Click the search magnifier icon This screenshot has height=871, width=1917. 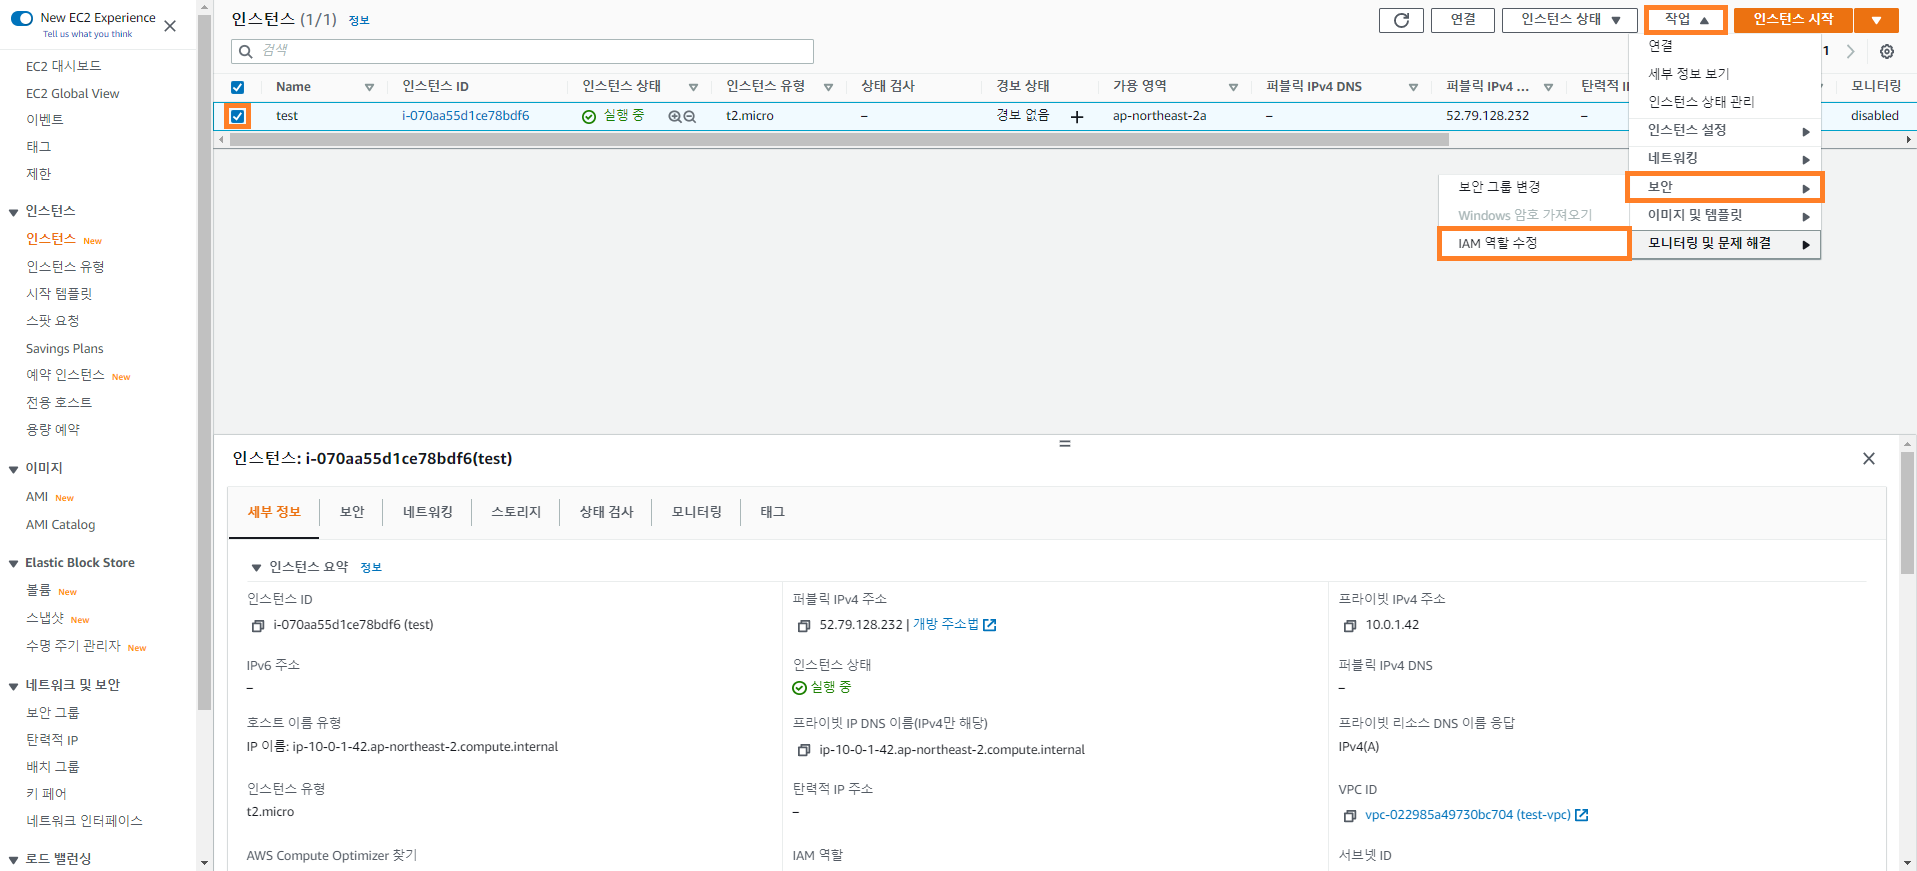click(246, 51)
